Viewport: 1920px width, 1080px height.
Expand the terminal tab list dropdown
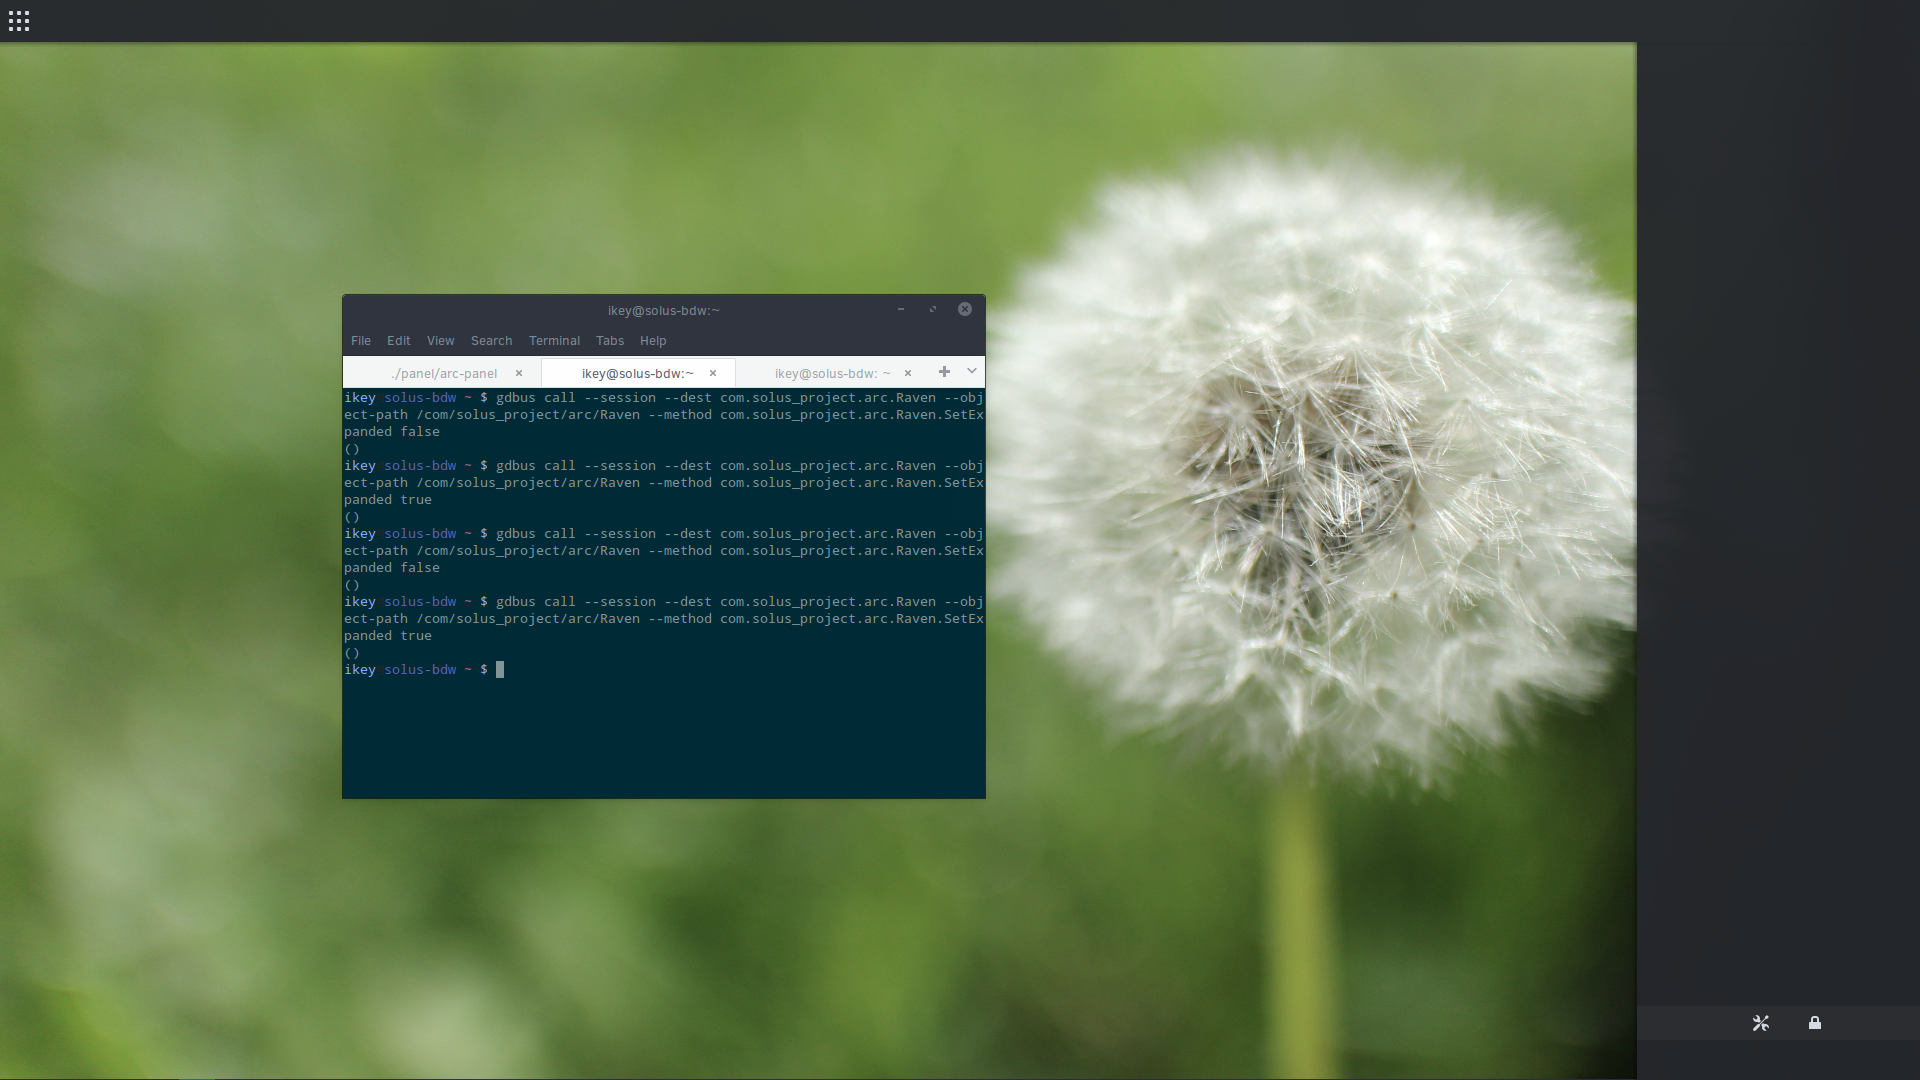click(x=971, y=372)
